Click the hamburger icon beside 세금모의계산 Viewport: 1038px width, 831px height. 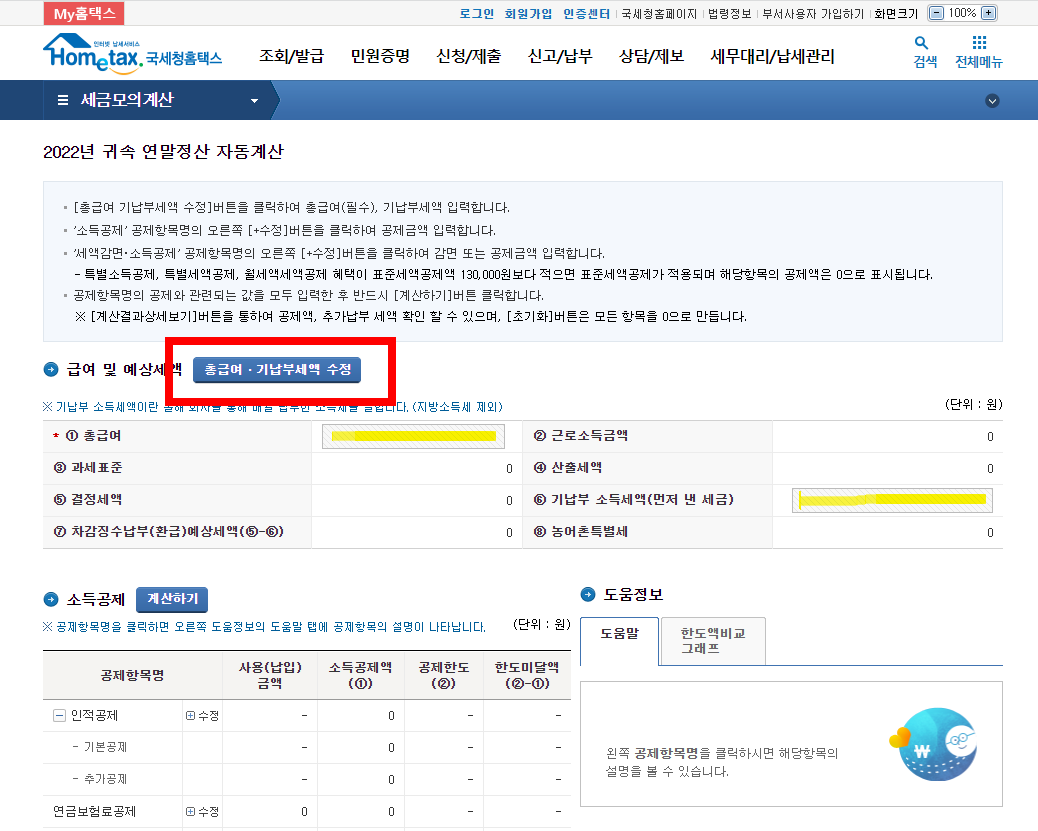pyautogui.click(x=63, y=100)
